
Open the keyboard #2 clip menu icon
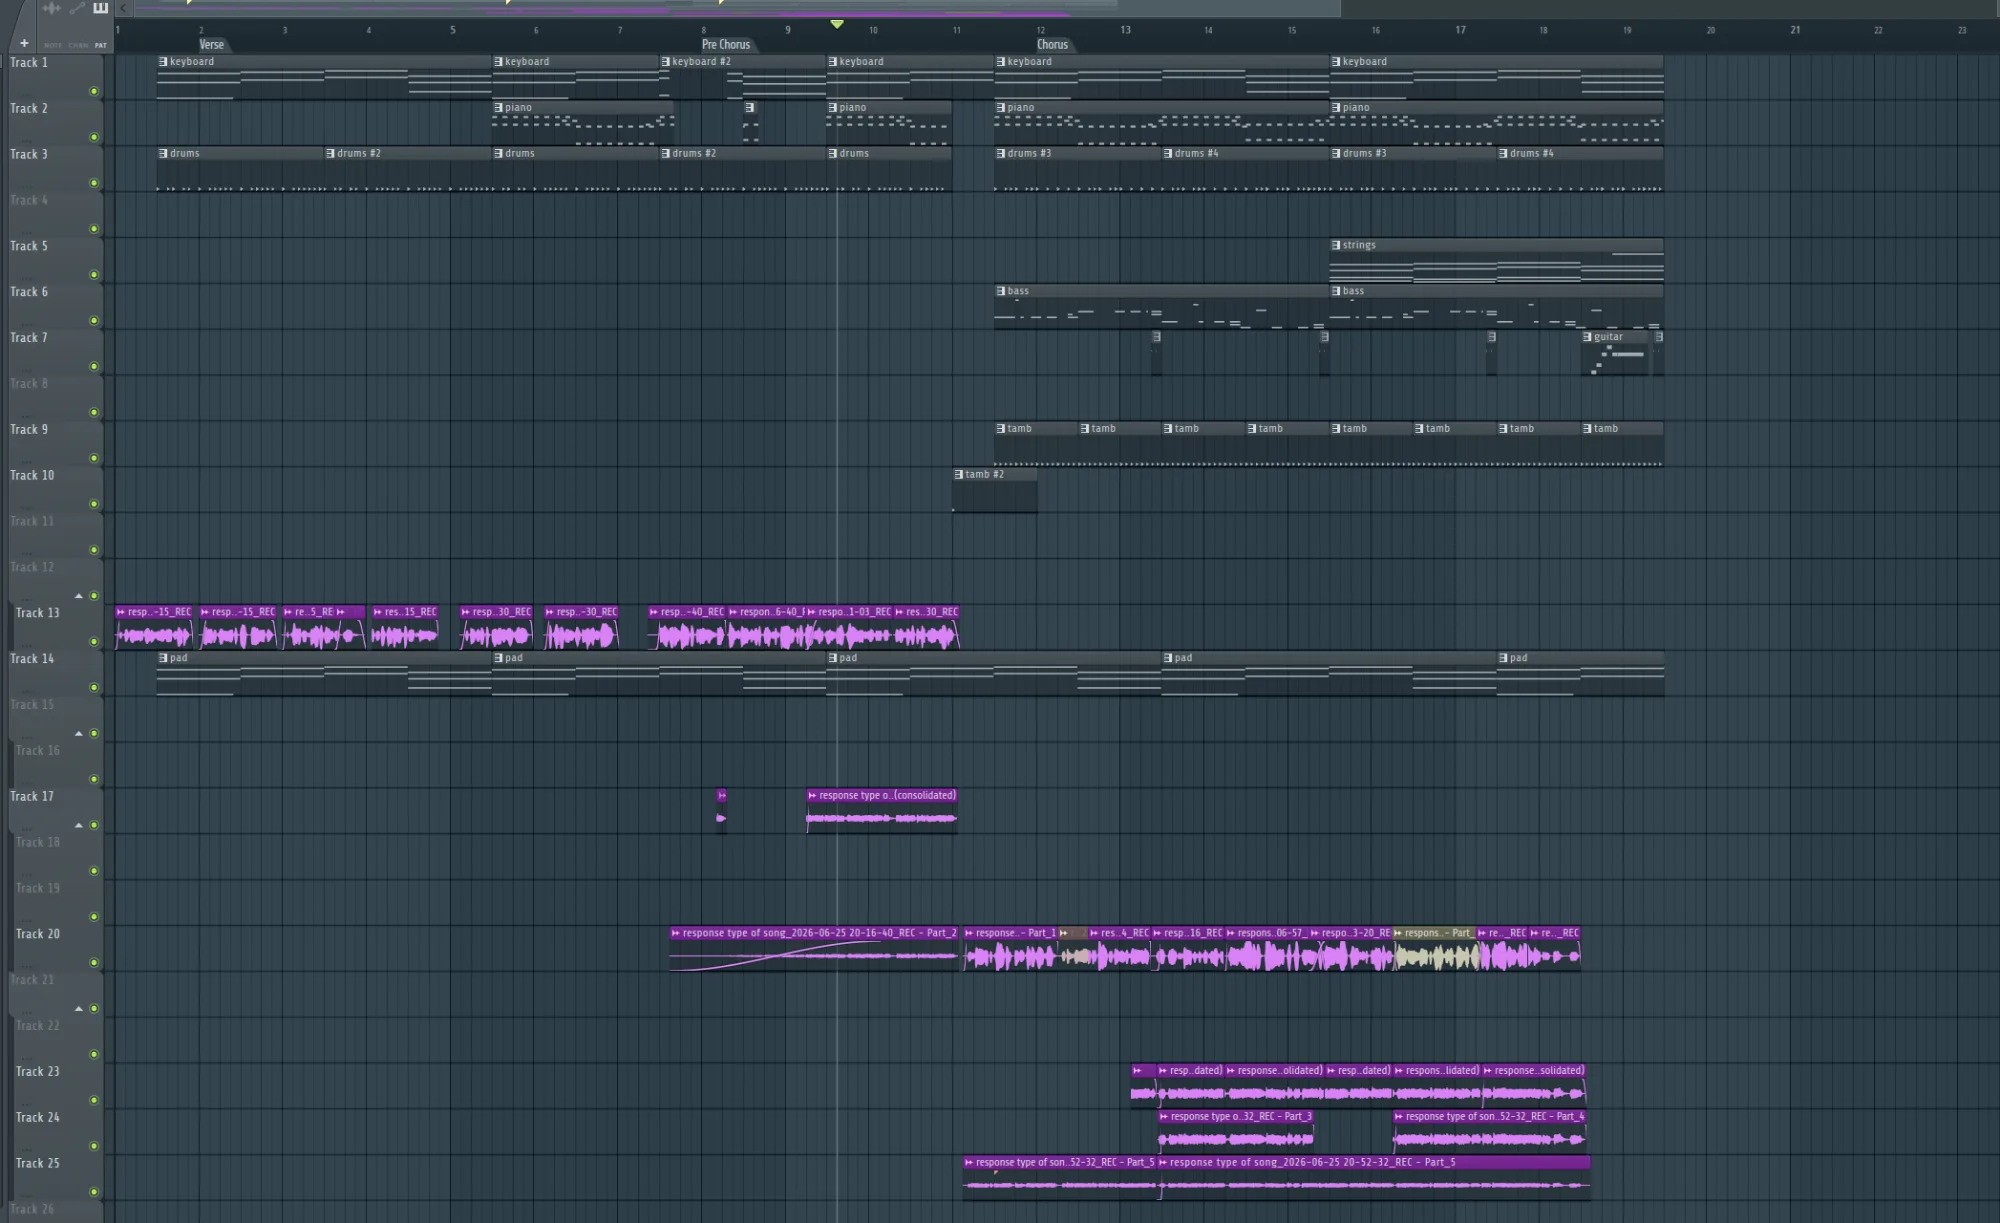[666, 62]
